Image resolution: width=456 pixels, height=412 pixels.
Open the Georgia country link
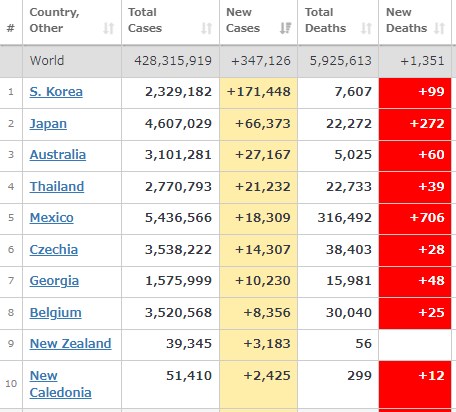pyautogui.click(x=54, y=281)
